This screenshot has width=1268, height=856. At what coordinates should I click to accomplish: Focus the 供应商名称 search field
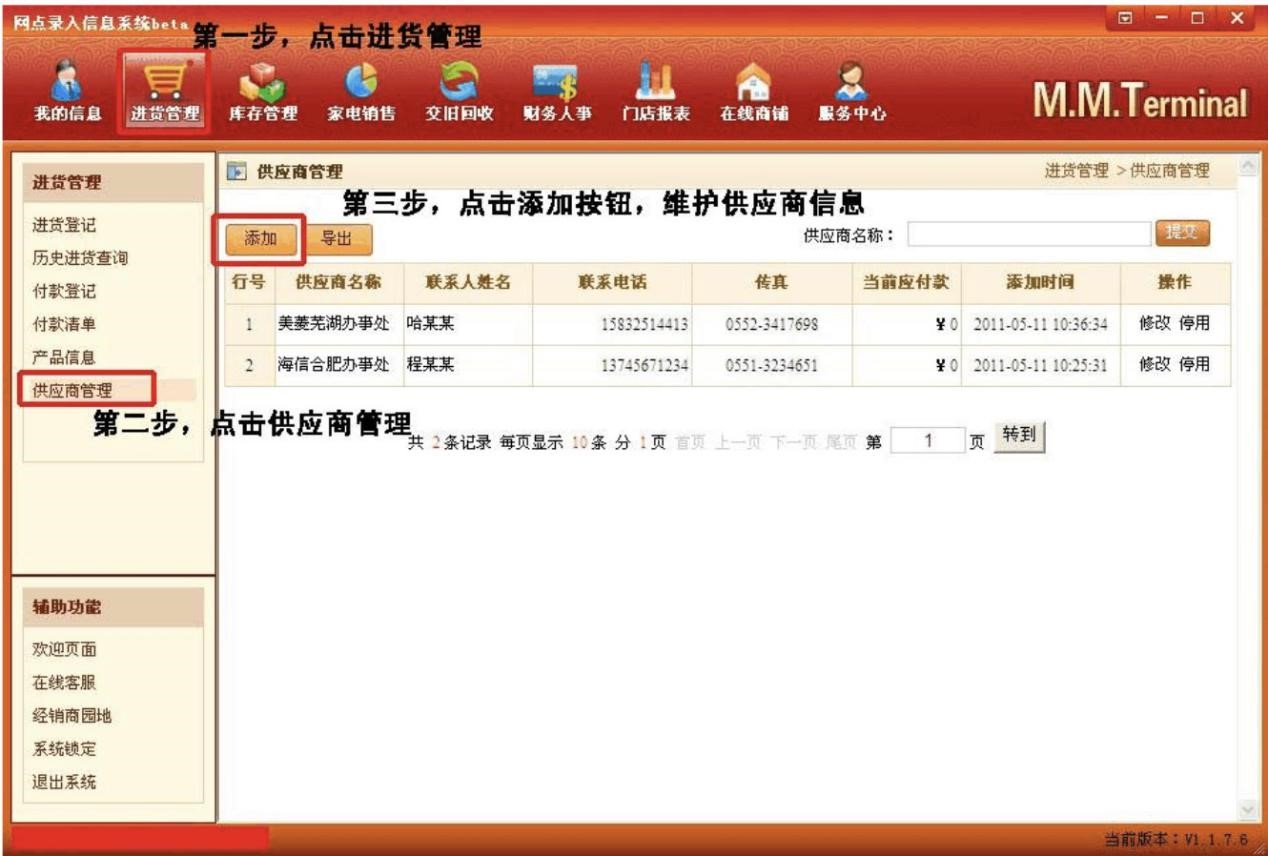point(1029,234)
